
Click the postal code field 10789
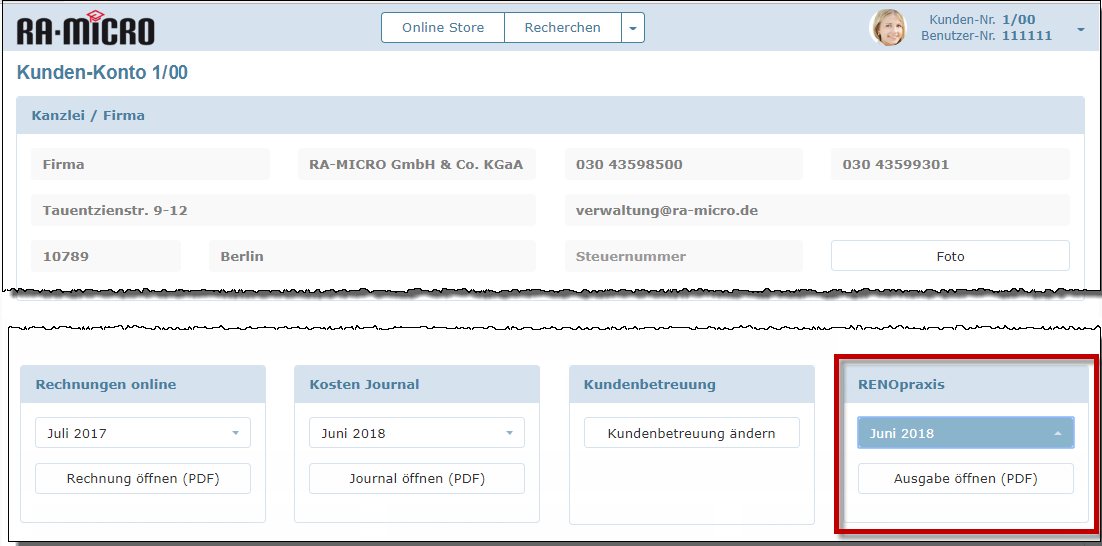pyautogui.click(x=105, y=256)
